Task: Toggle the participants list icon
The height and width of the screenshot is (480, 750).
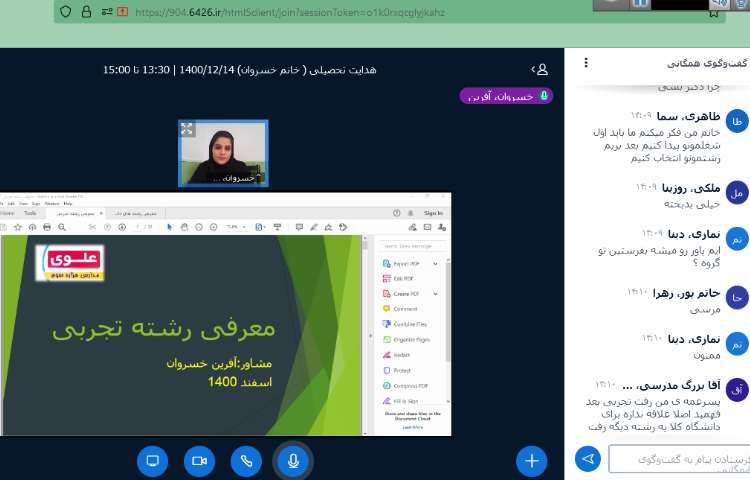Action: pos(540,69)
